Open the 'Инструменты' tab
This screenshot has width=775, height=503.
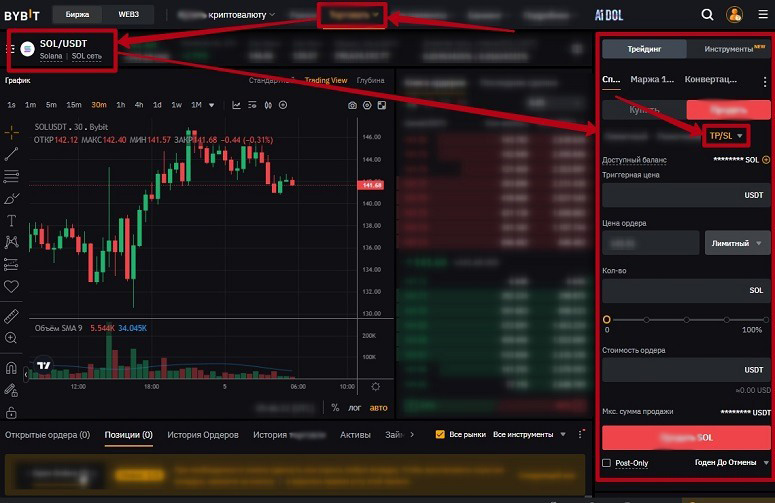click(x=729, y=49)
